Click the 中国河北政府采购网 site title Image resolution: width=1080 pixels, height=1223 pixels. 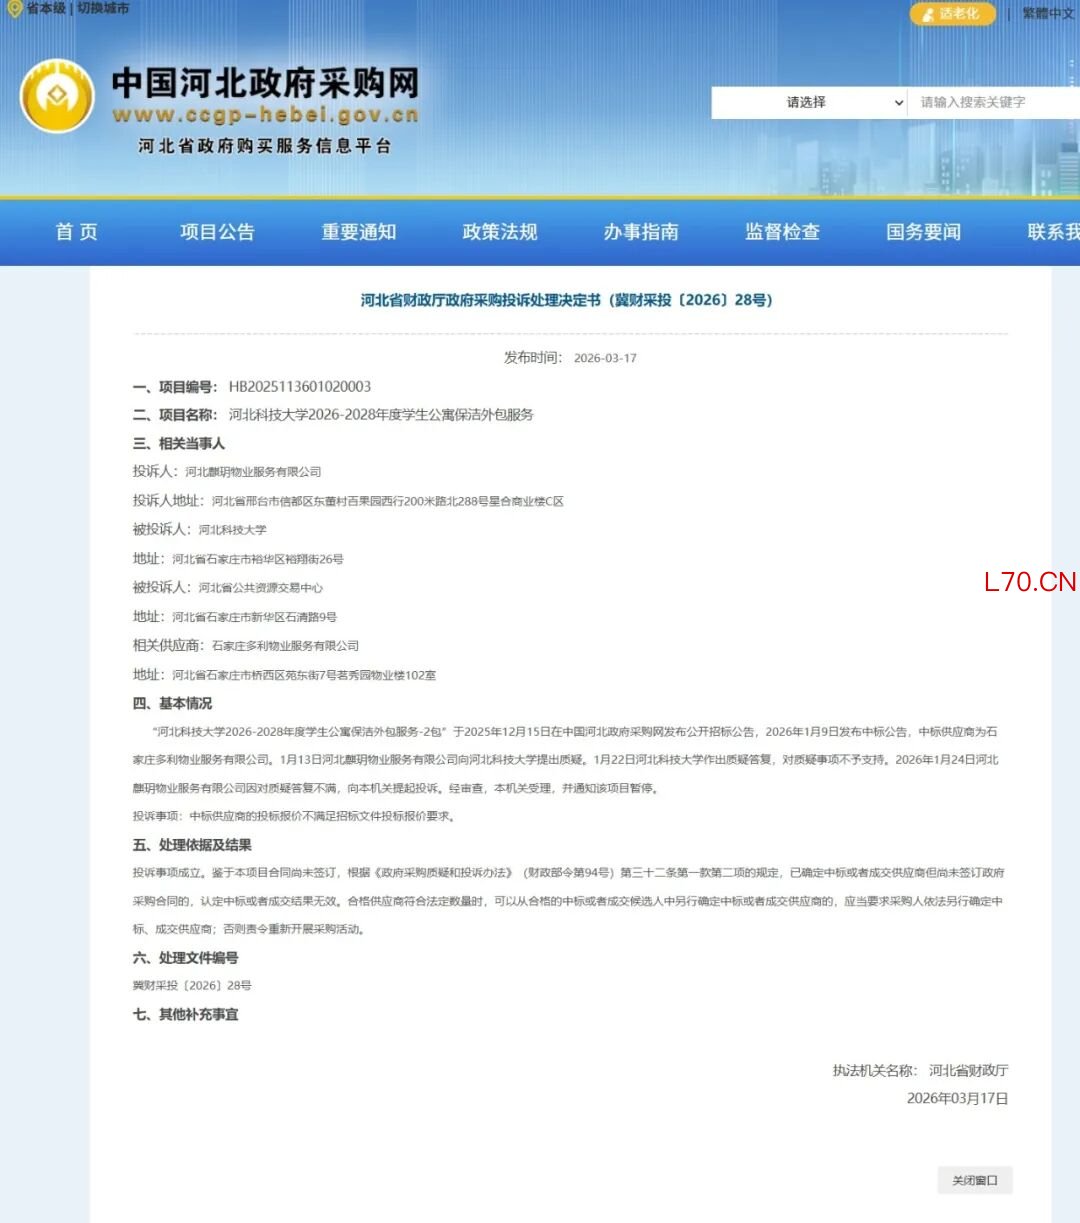click(265, 82)
